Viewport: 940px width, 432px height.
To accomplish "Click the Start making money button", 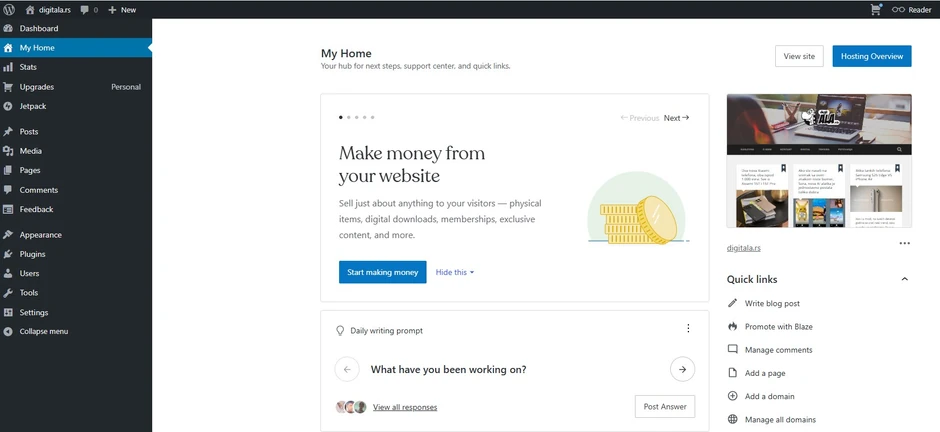I will click(382, 272).
